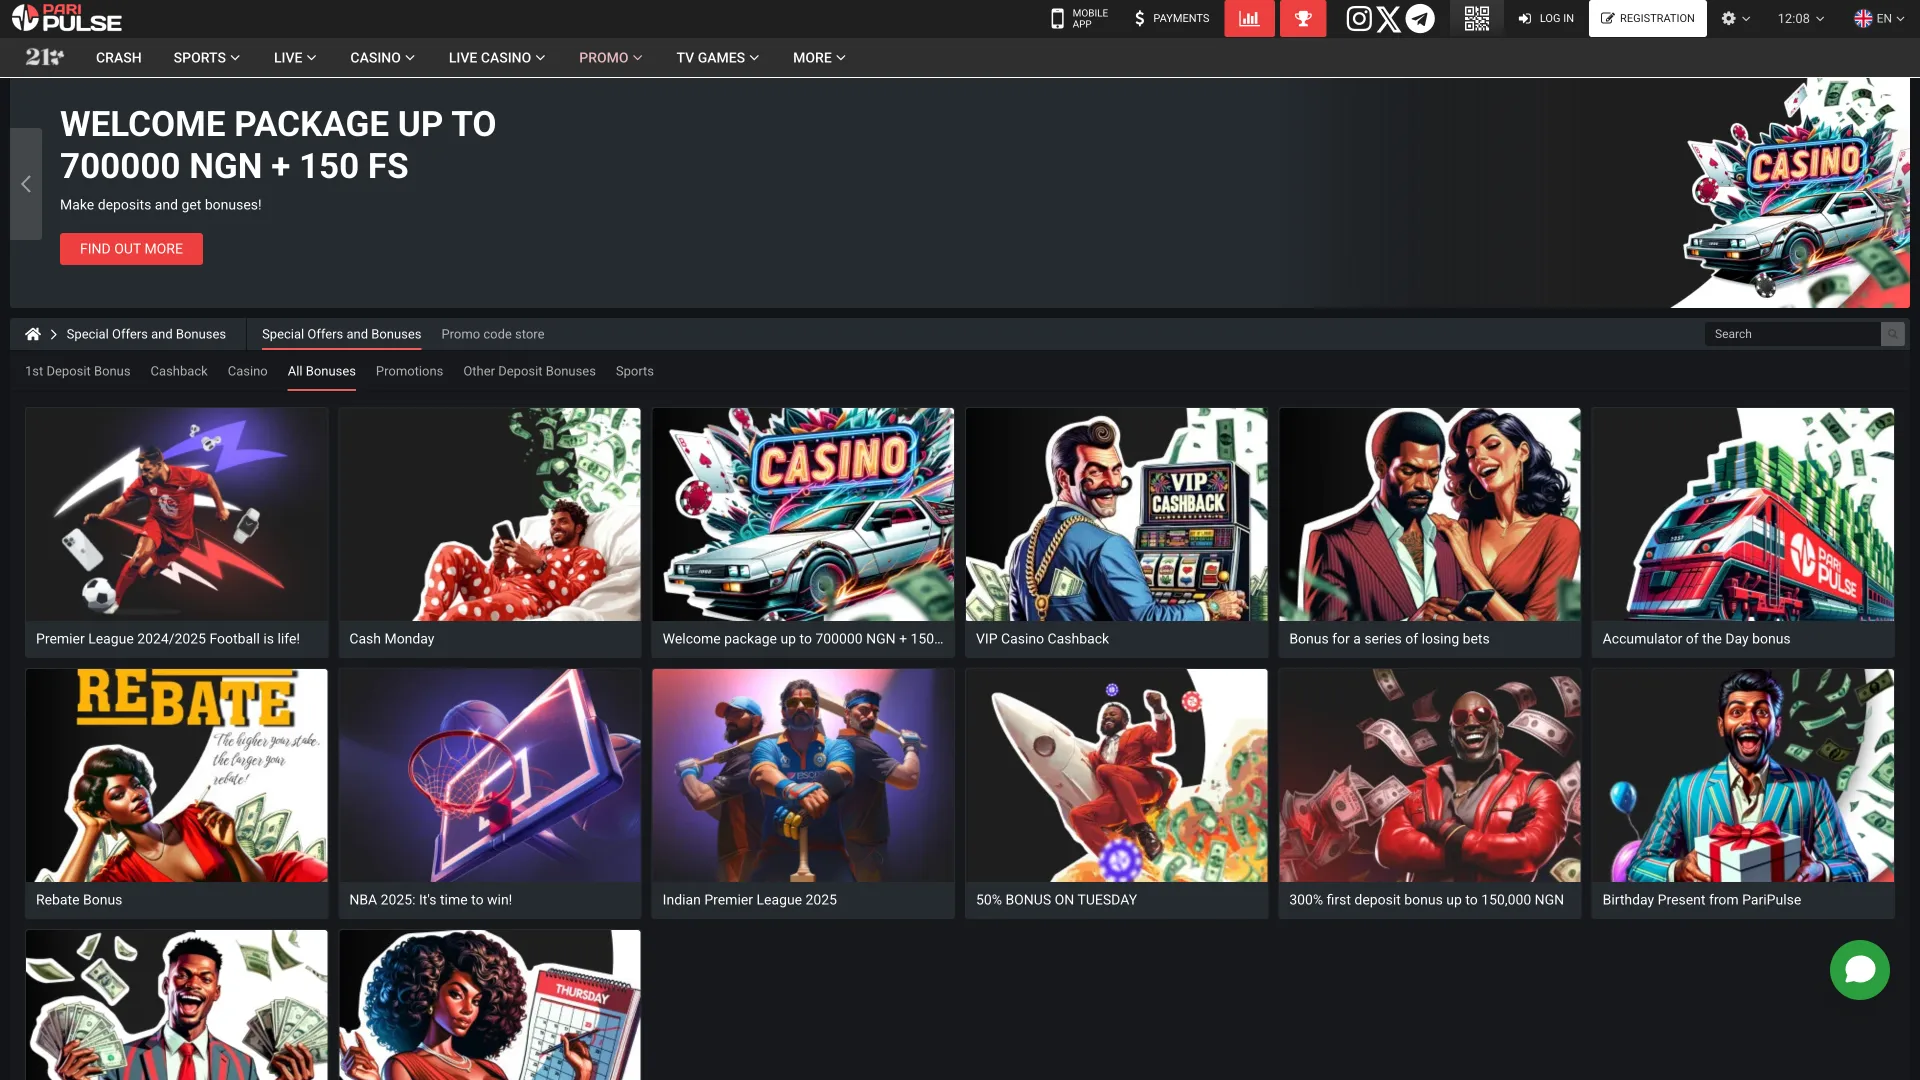Open Welcome package 700000 NGN card
Image resolution: width=1920 pixels, height=1080 pixels.
coord(803,532)
